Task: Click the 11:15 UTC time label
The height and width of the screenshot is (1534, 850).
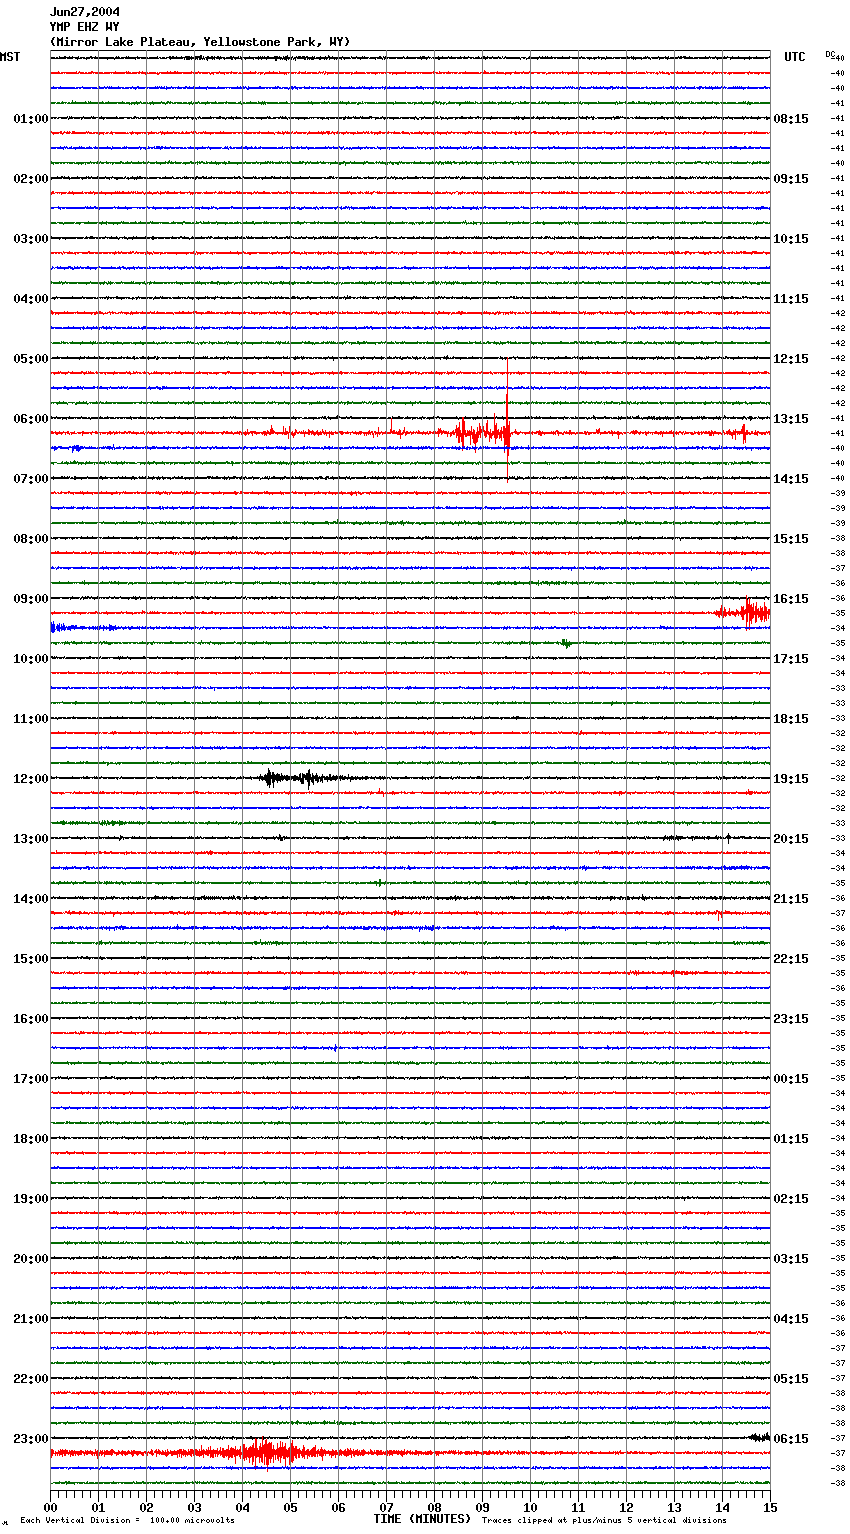Action: pyautogui.click(x=791, y=299)
